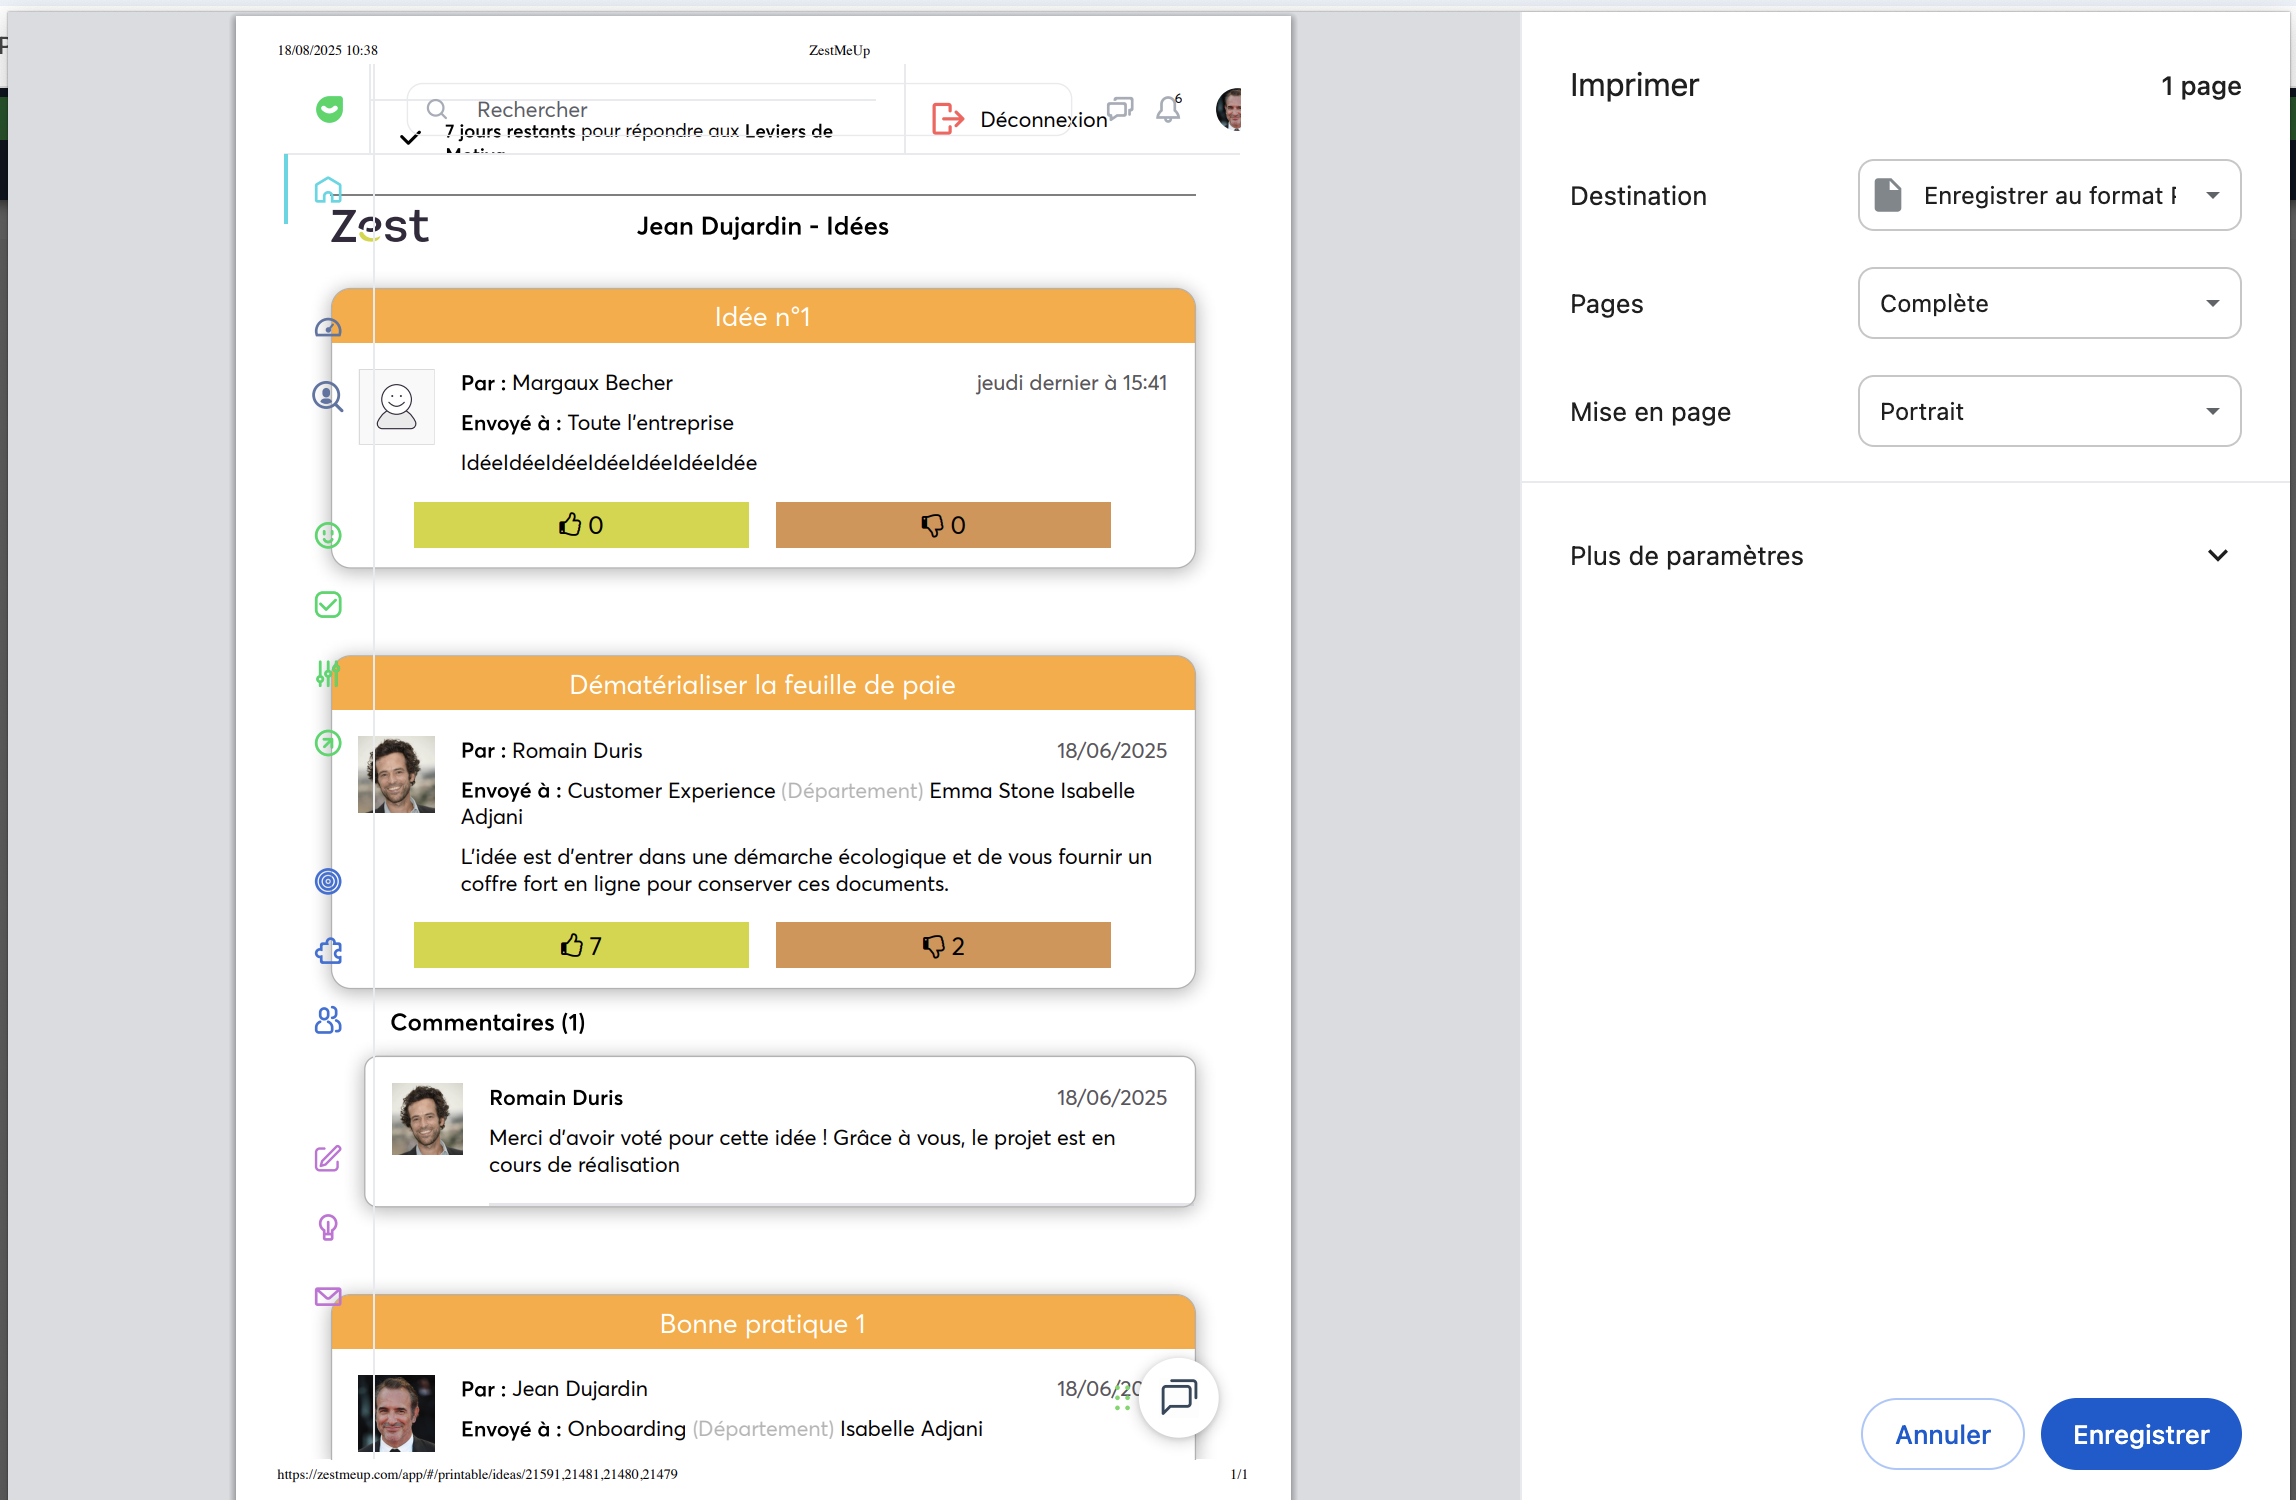The width and height of the screenshot is (2296, 1500).
Task: Open the Pages dropdown set to Complète
Action: coord(2049,303)
